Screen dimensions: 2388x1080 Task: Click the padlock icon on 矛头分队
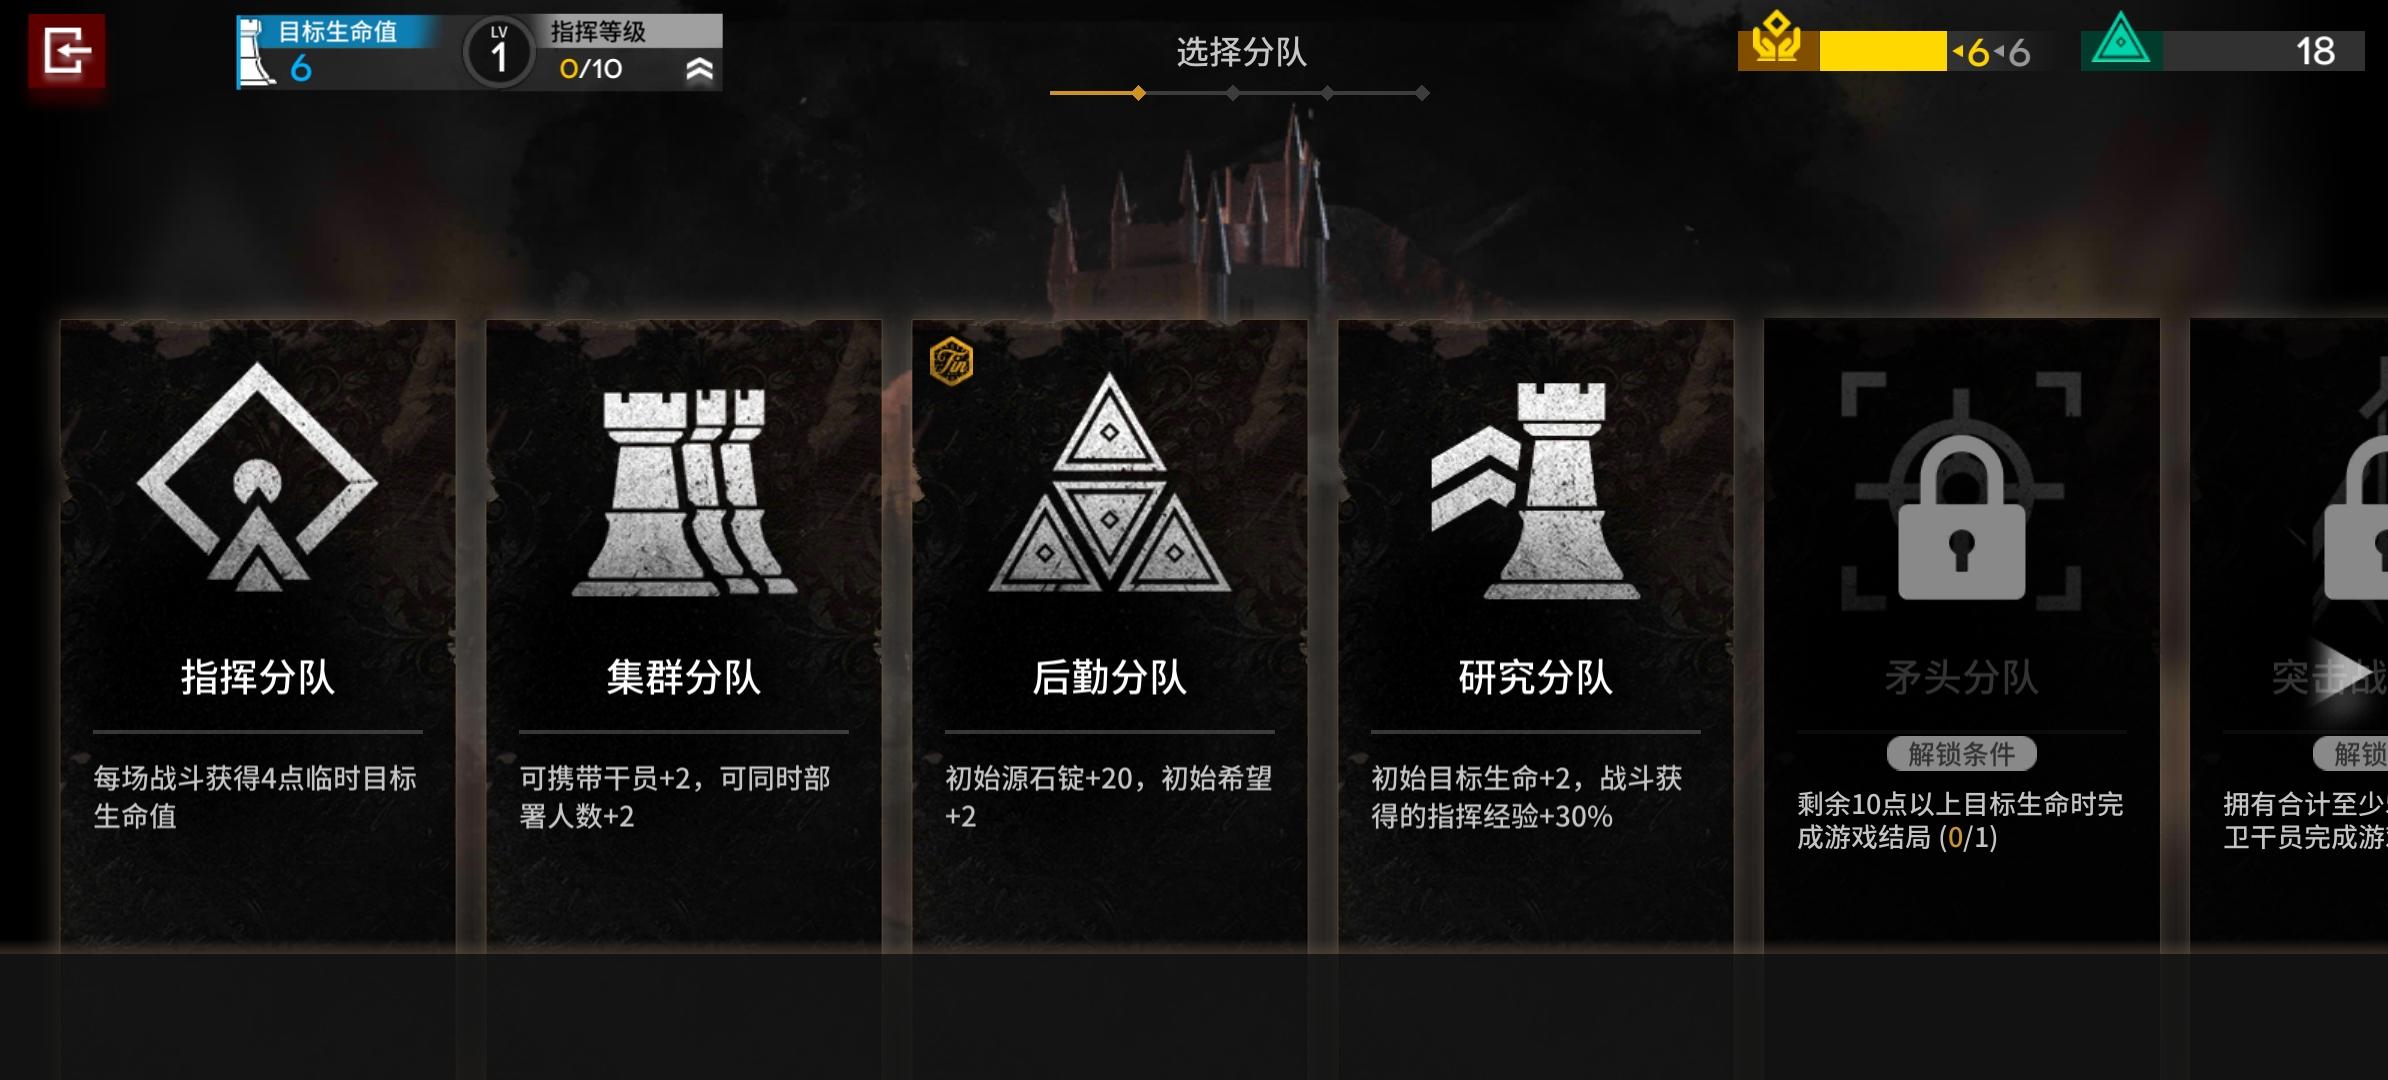[x=1961, y=520]
